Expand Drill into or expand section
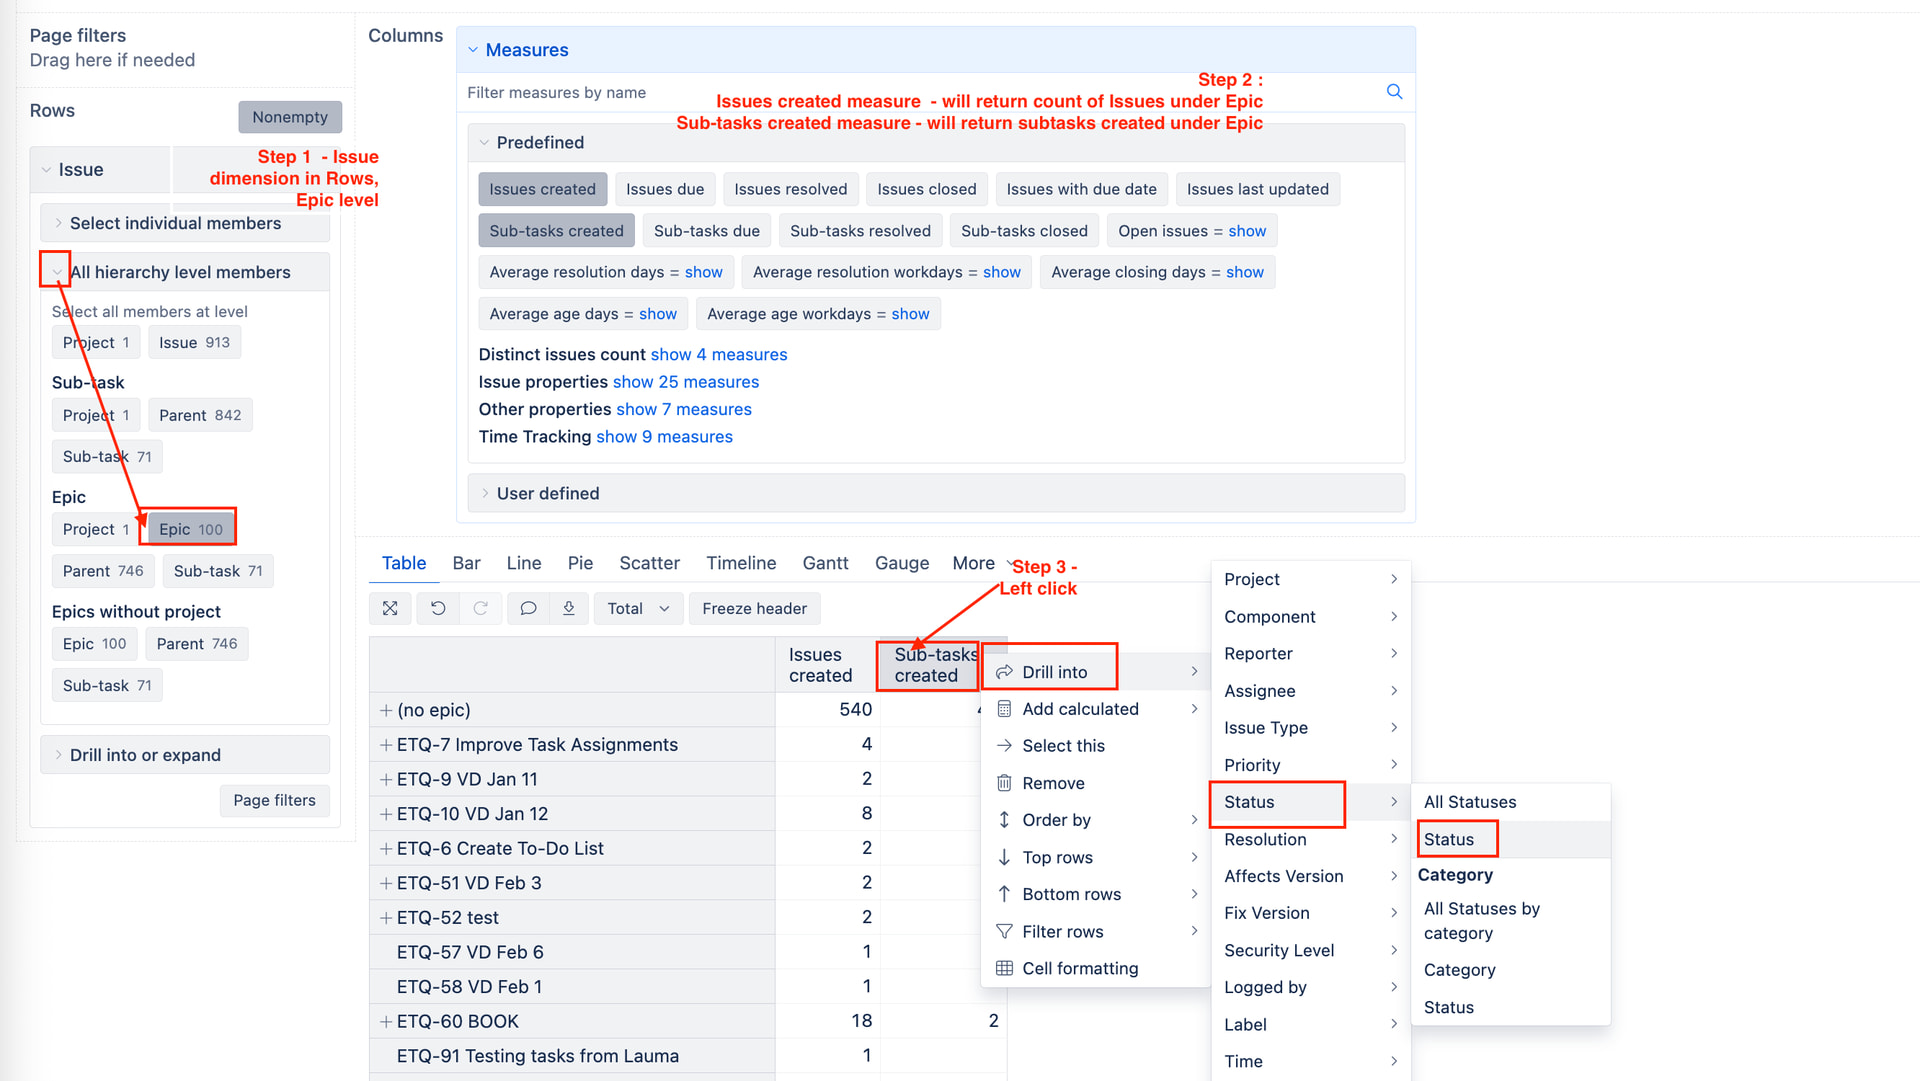 tap(145, 755)
